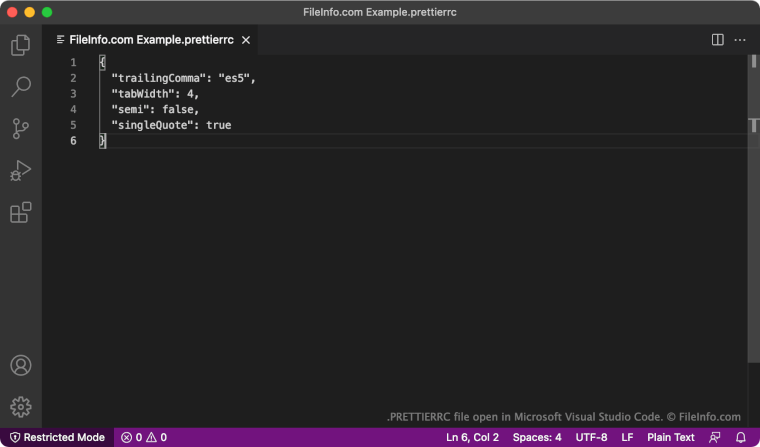
Task: Click the red close window button
Action: pyautogui.click(x=12, y=12)
